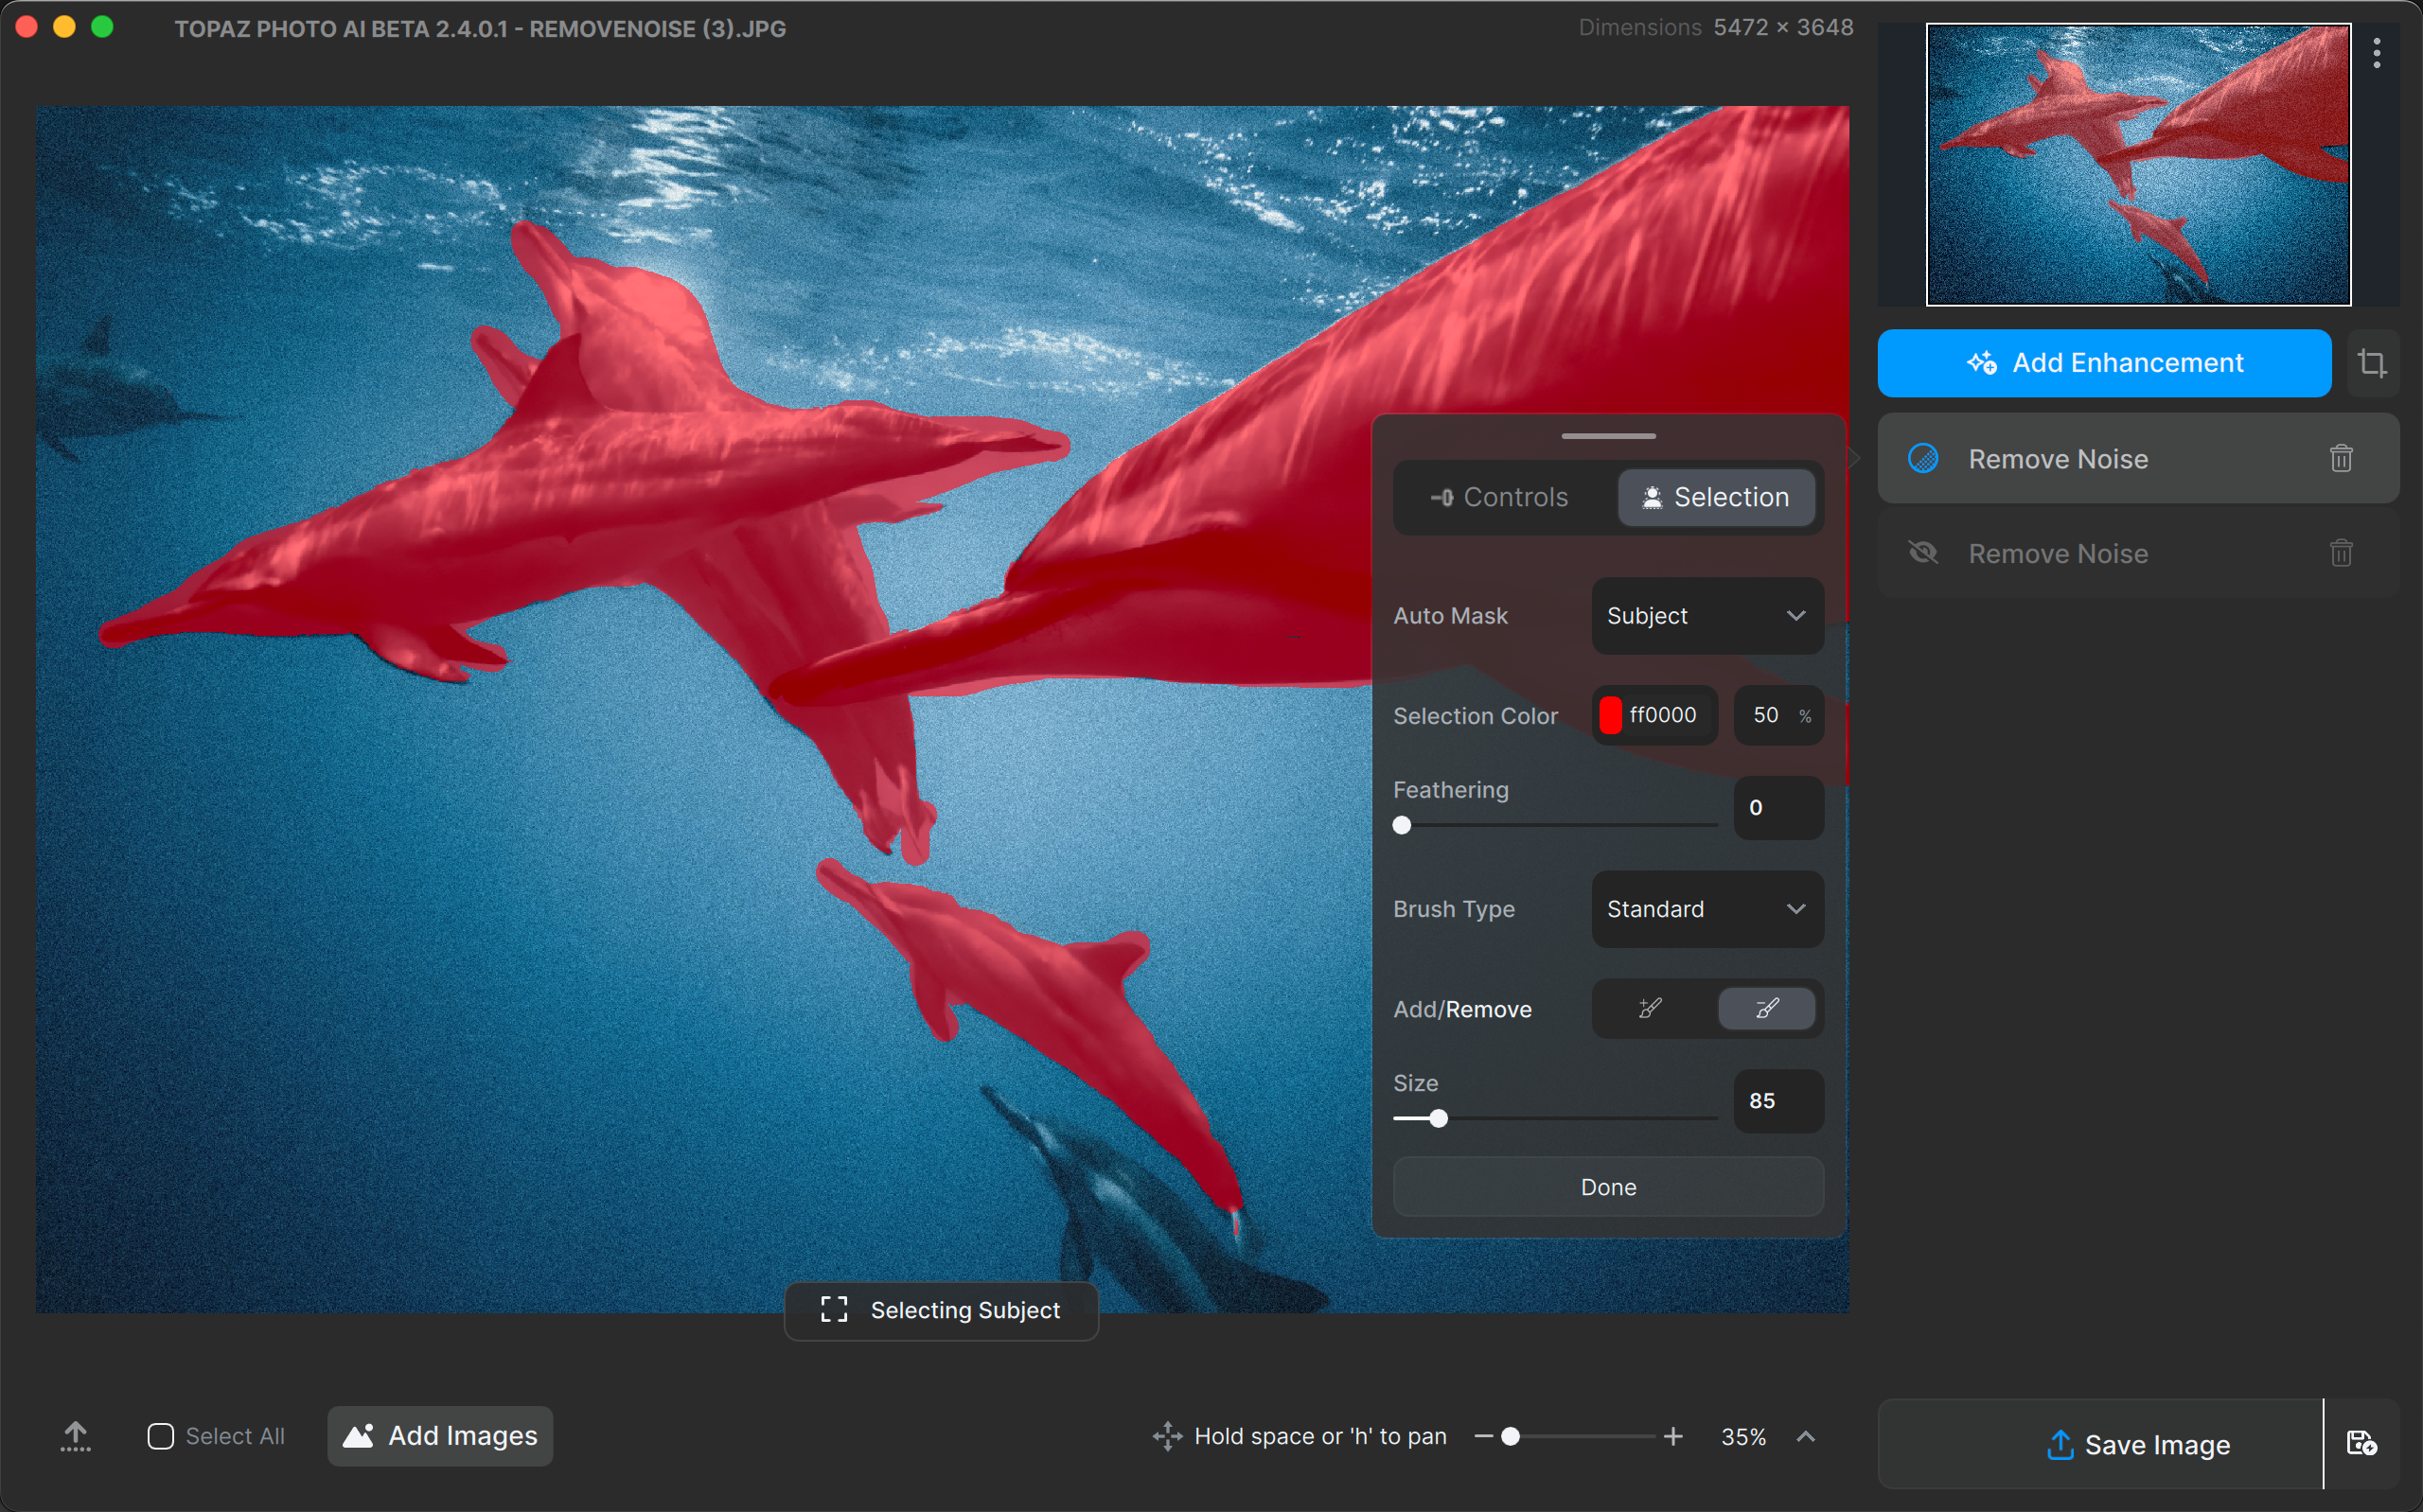The width and height of the screenshot is (2423, 1512).
Task: Click the save options icon beside Save Image
Action: tap(2361, 1443)
